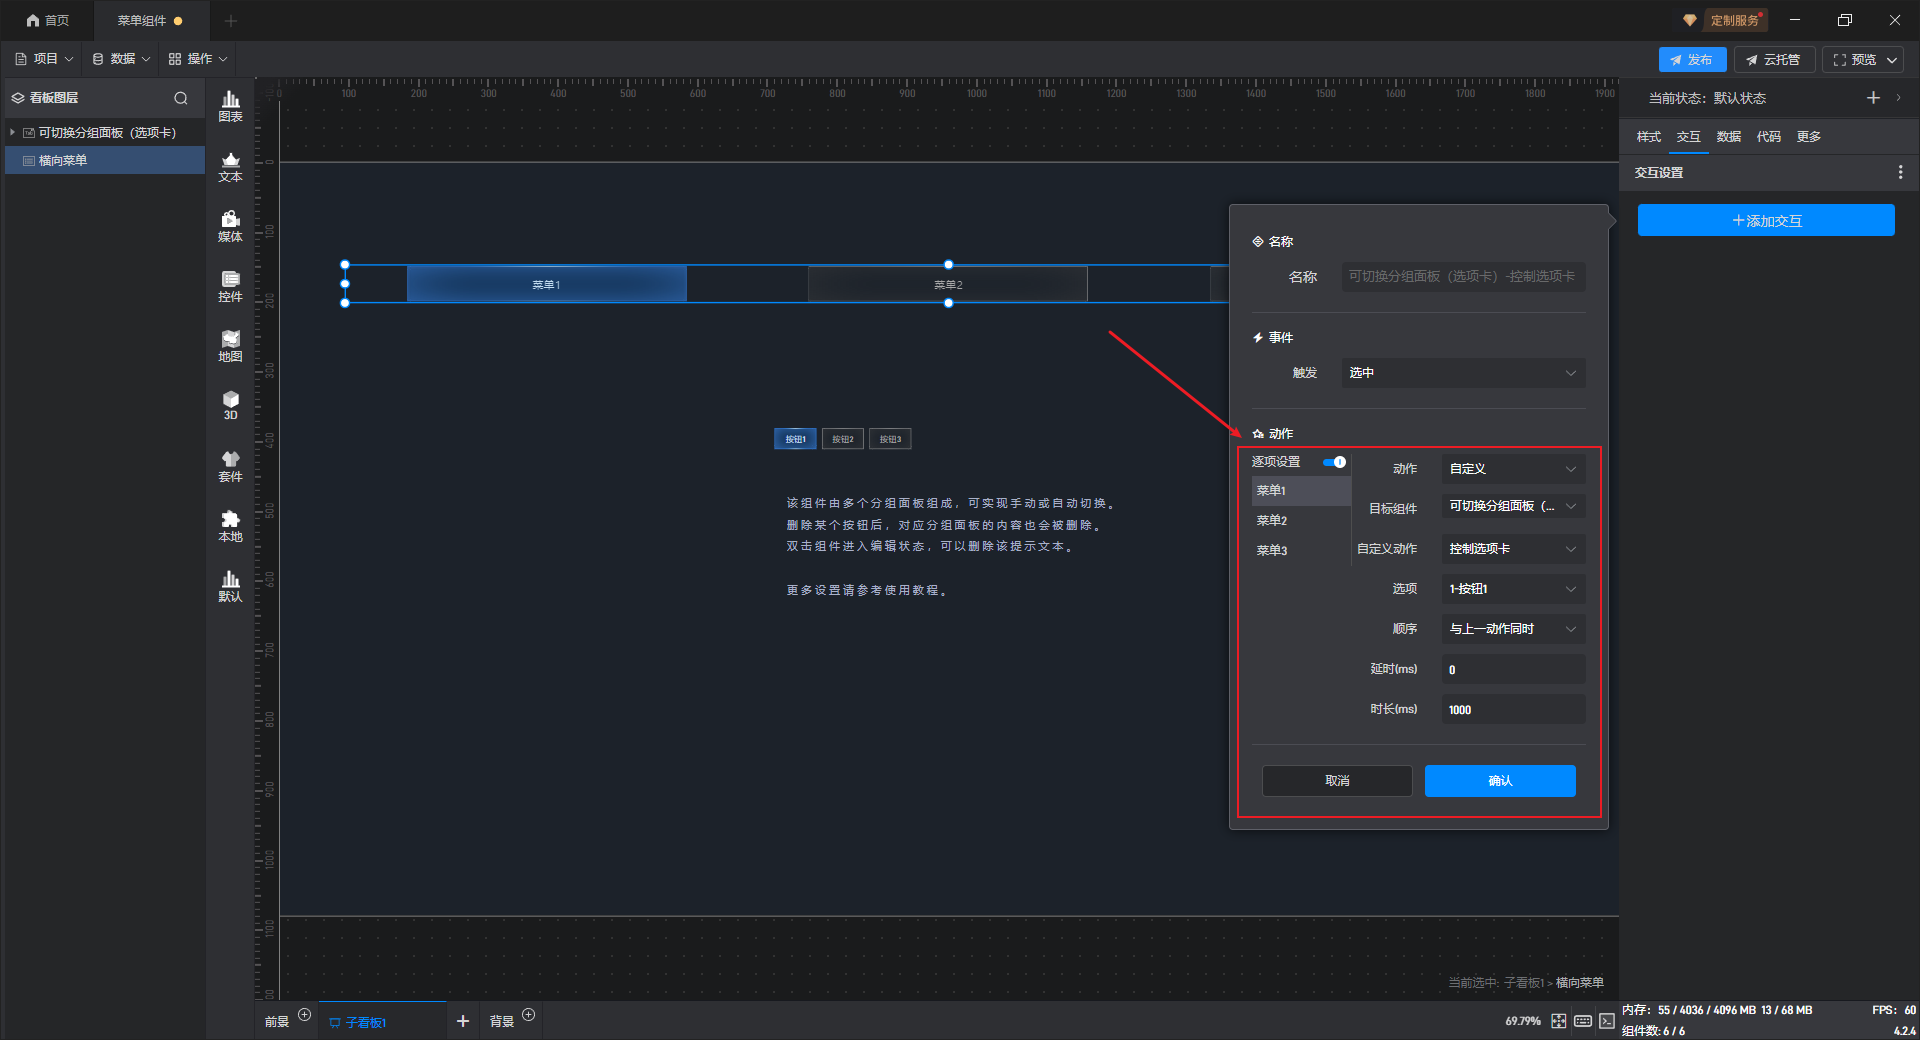The height and width of the screenshot is (1040, 1920).
Task: Toggle the 逐项设置 switch
Action: (x=1334, y=462)
